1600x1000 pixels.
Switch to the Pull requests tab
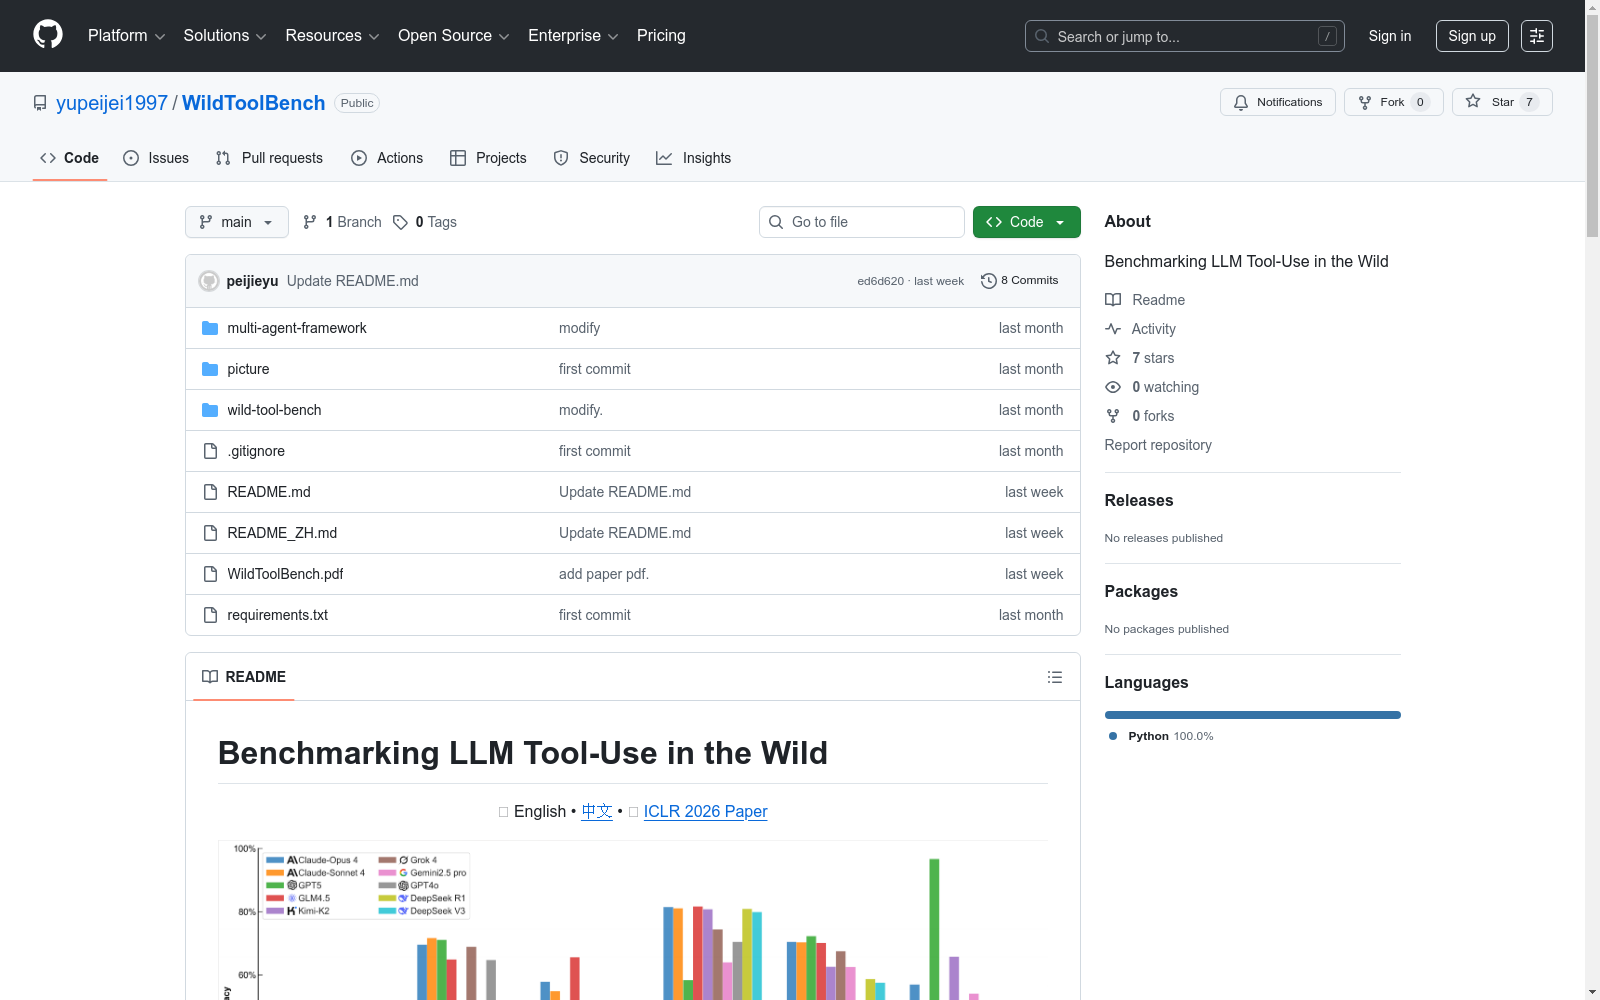pyautogui.click(x=269, y=158)
